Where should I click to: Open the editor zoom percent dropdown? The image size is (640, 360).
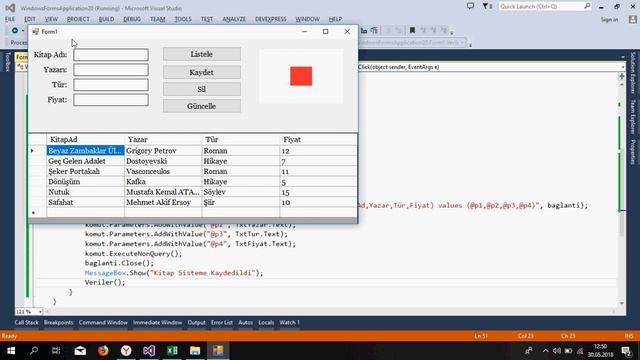click(x=40, y=312)
